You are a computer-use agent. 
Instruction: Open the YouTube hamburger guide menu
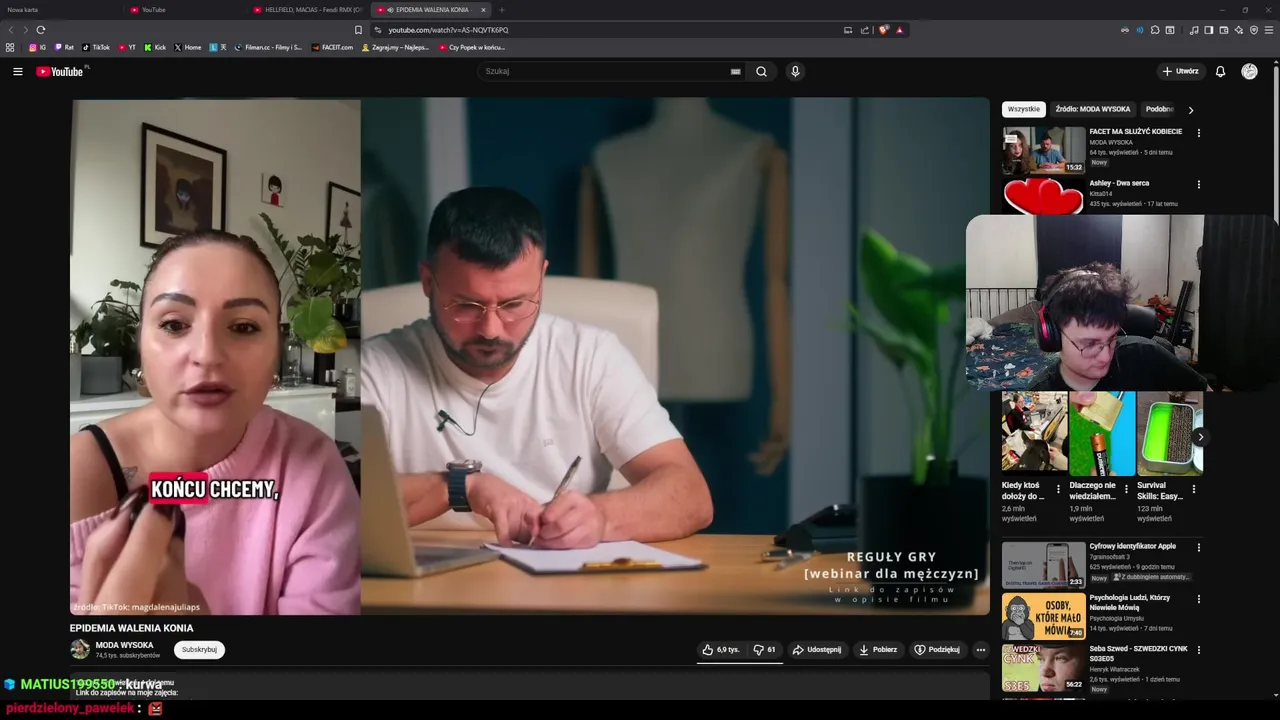tap(17, 71)
